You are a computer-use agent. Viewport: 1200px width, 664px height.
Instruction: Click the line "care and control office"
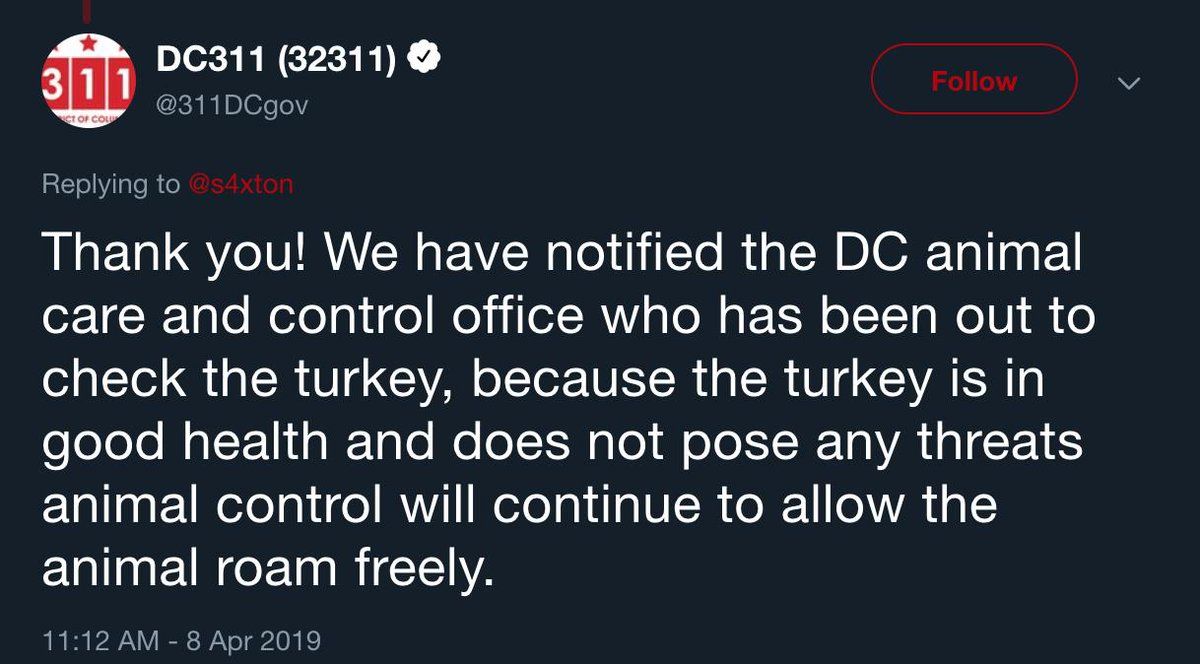point(569,316)
